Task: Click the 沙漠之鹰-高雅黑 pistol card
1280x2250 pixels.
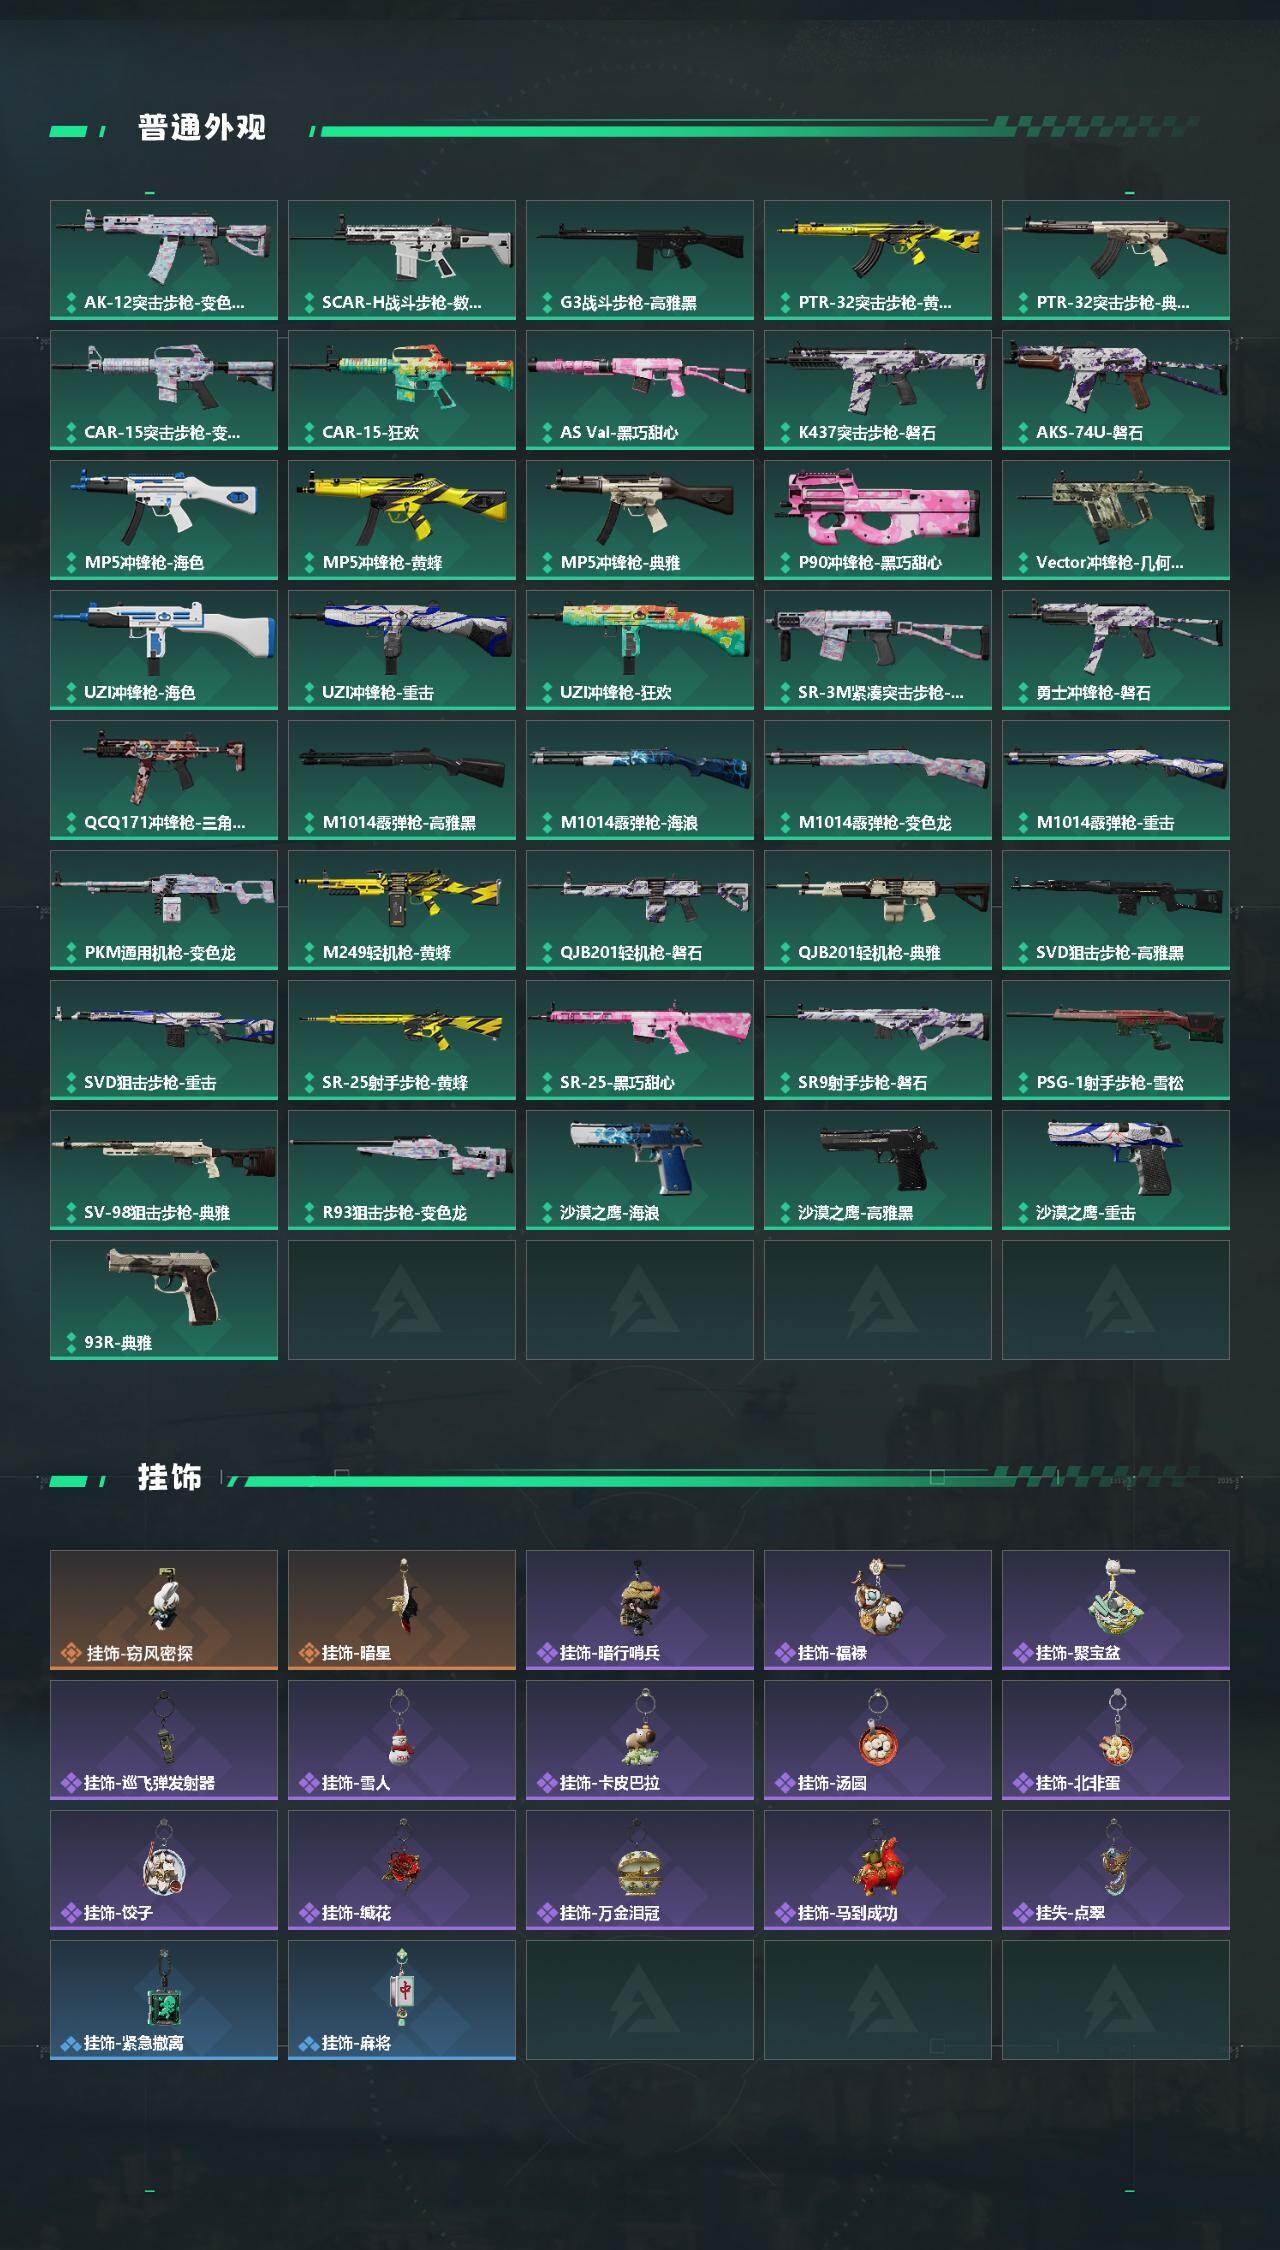Action: [x=878, y=1170]
